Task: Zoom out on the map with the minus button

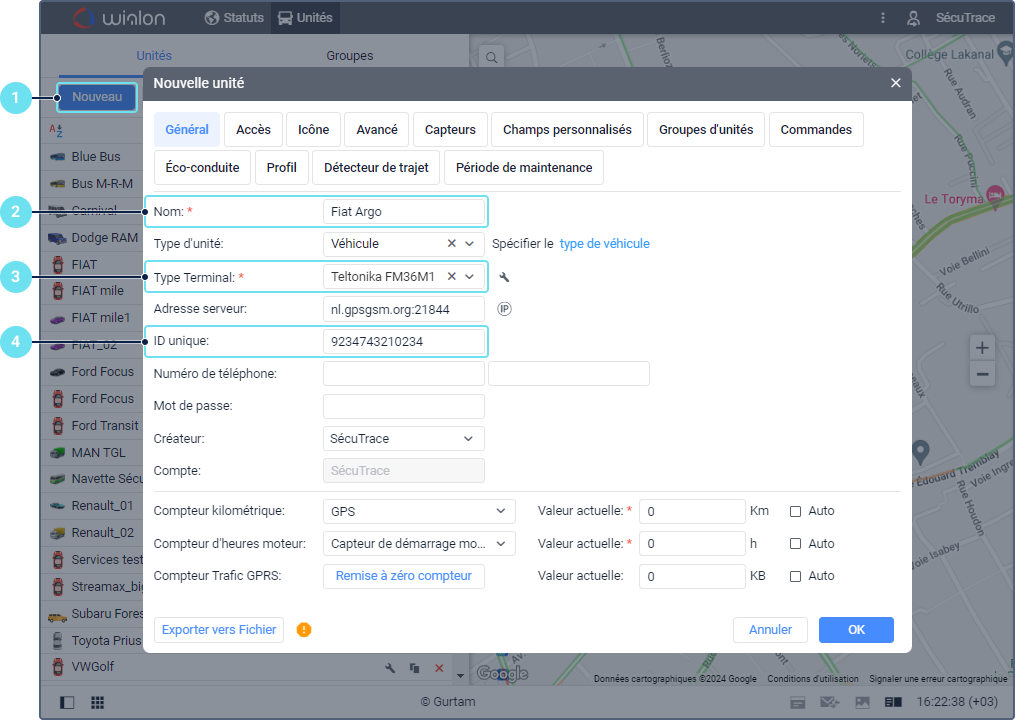Action: [x=982, y=374]
